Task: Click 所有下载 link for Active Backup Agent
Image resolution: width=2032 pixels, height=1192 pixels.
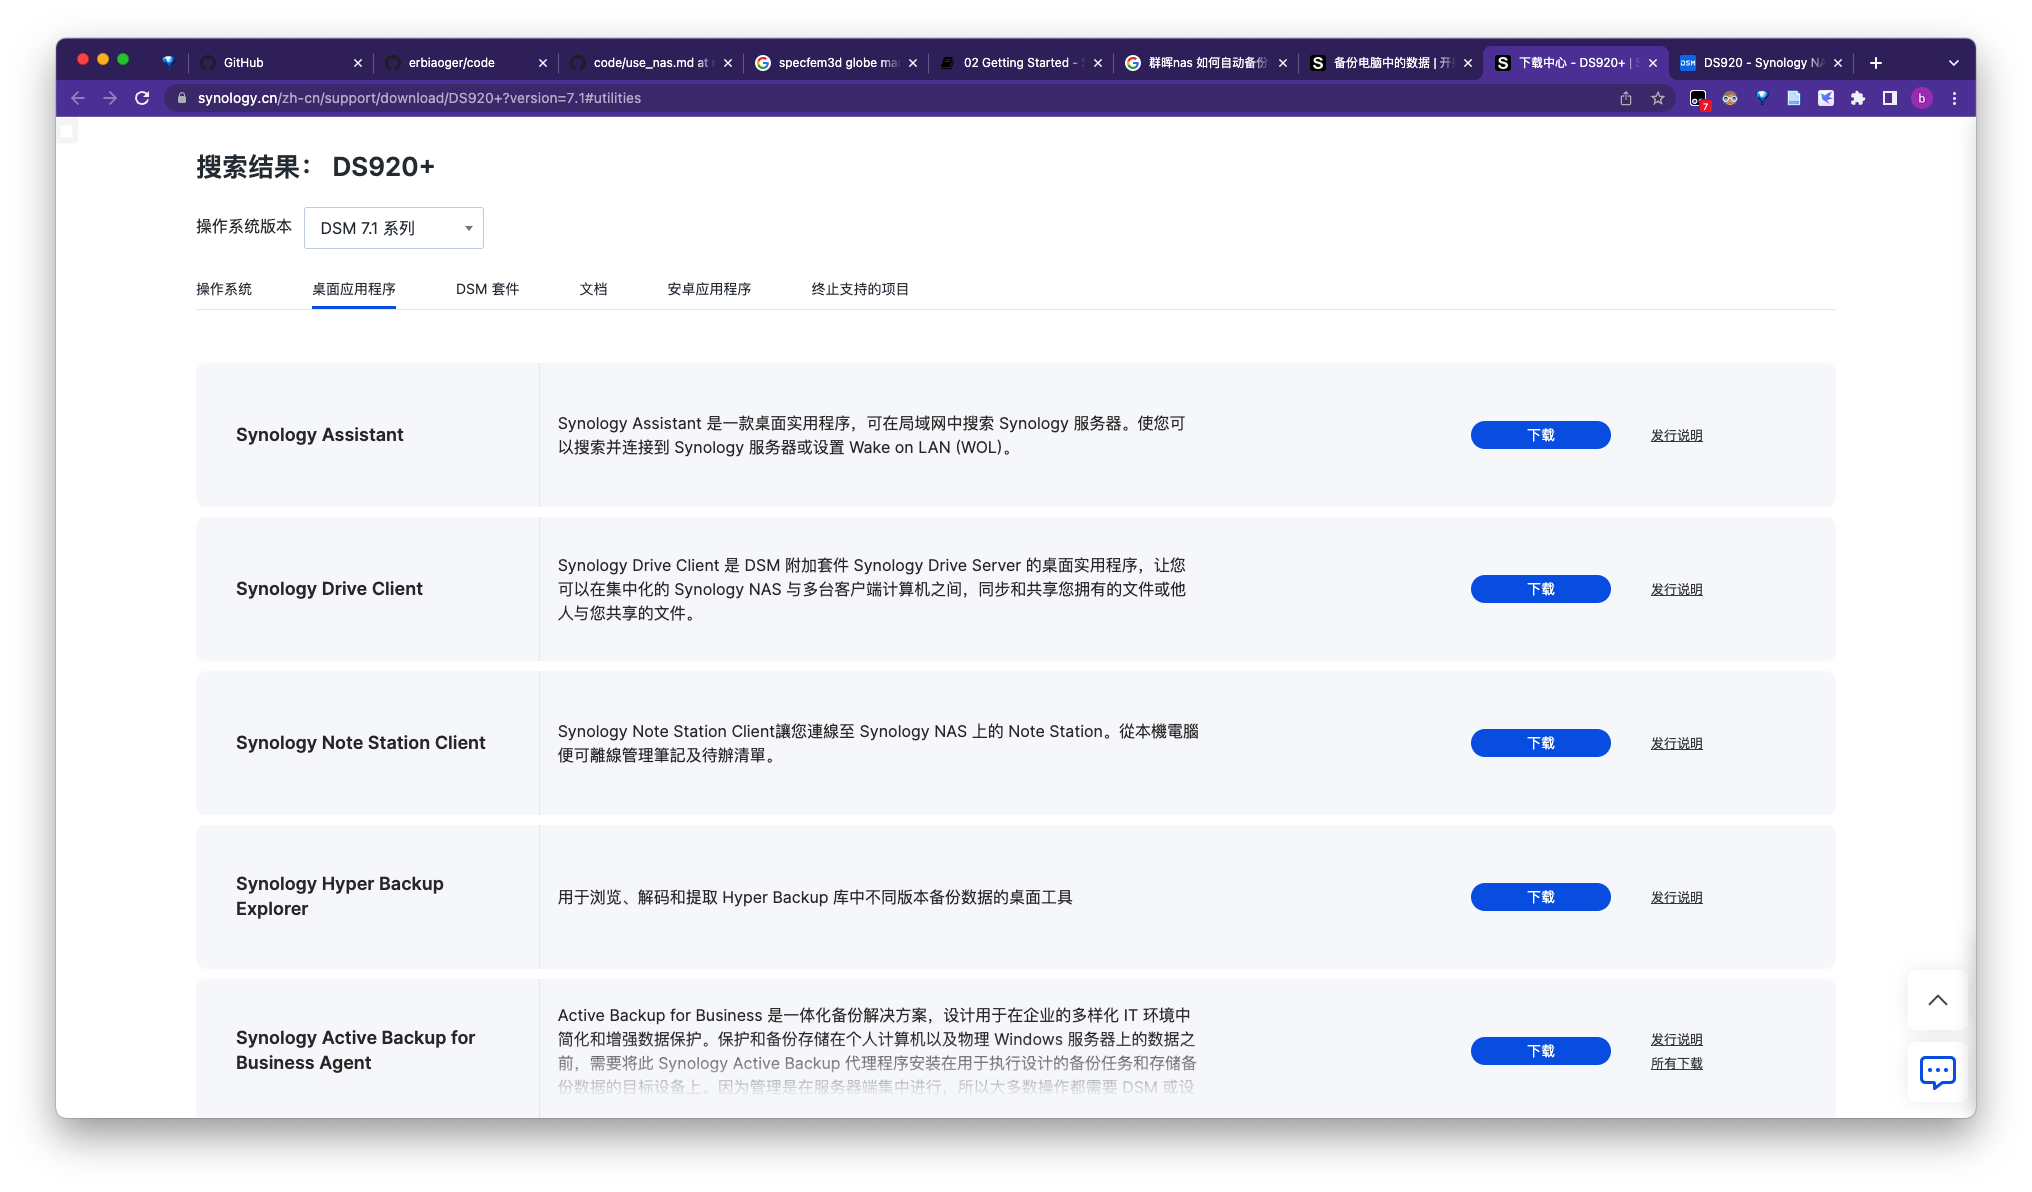Action: click(1676, 1064)
